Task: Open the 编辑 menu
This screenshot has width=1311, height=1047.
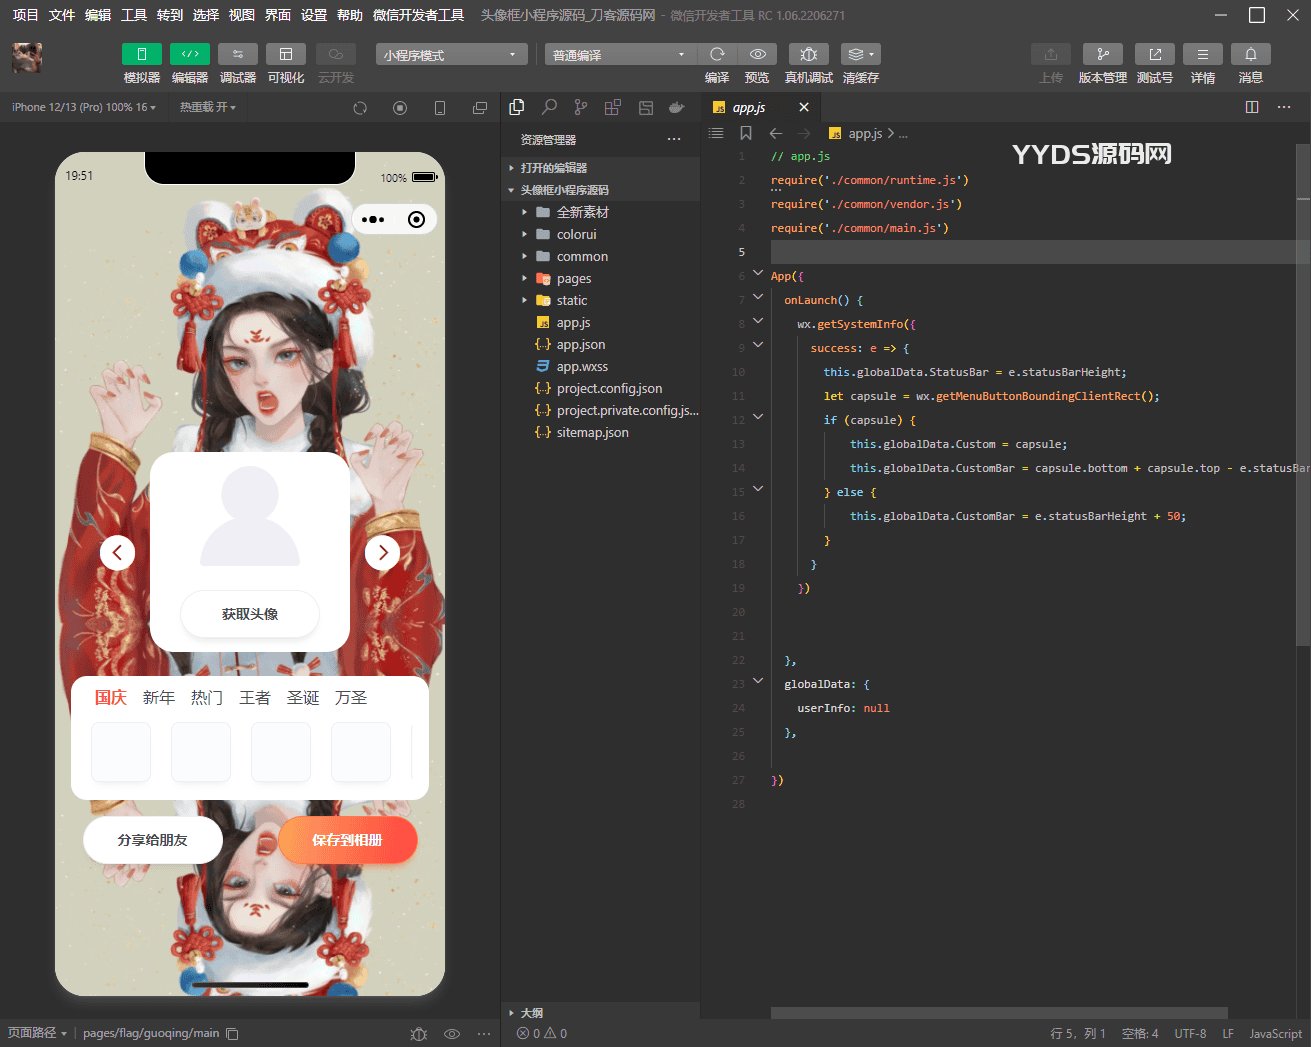Action: pos(98,15)
